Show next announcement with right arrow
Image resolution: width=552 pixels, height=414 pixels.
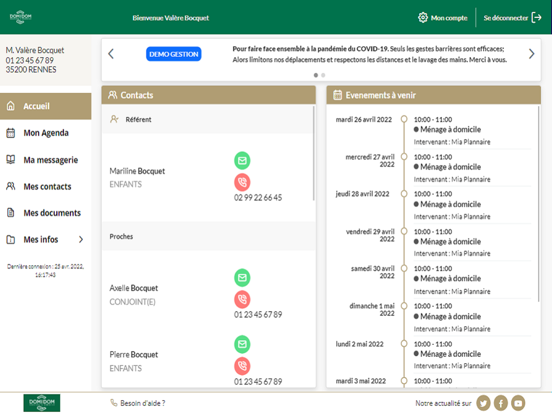click(531, 54)
